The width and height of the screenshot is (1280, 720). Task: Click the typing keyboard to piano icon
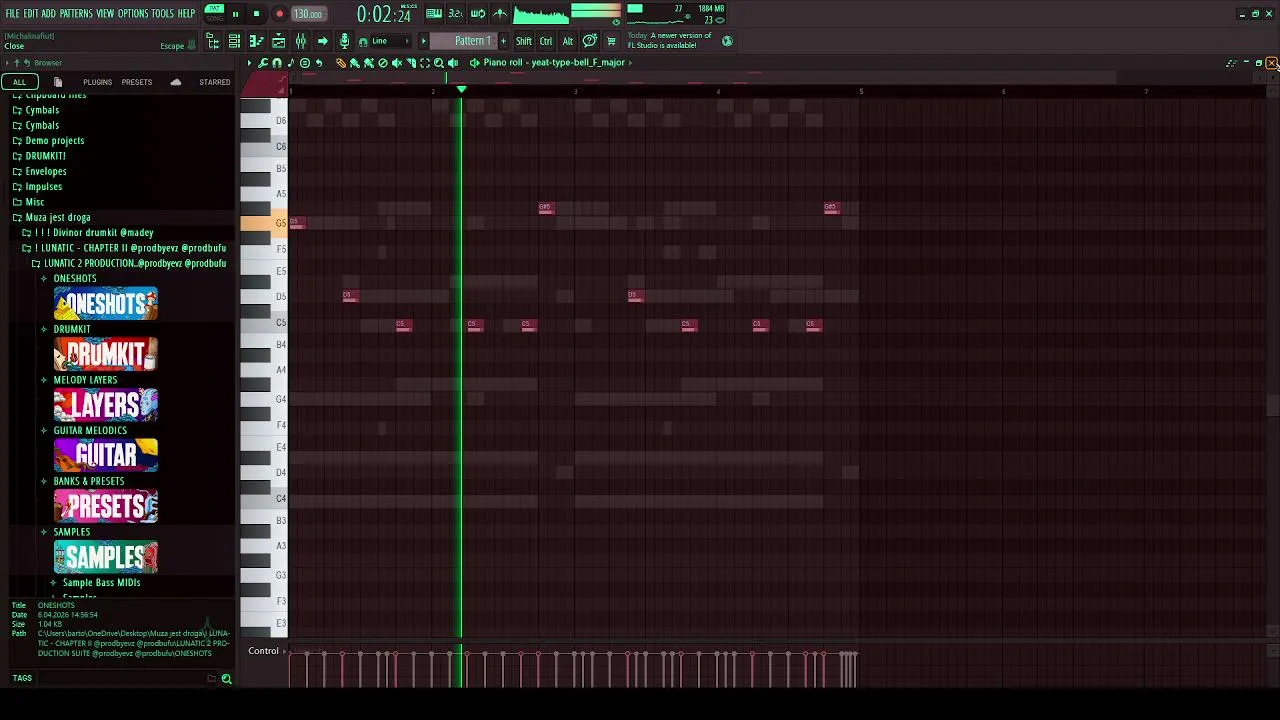pyautogui.click(x=434, y=14)
